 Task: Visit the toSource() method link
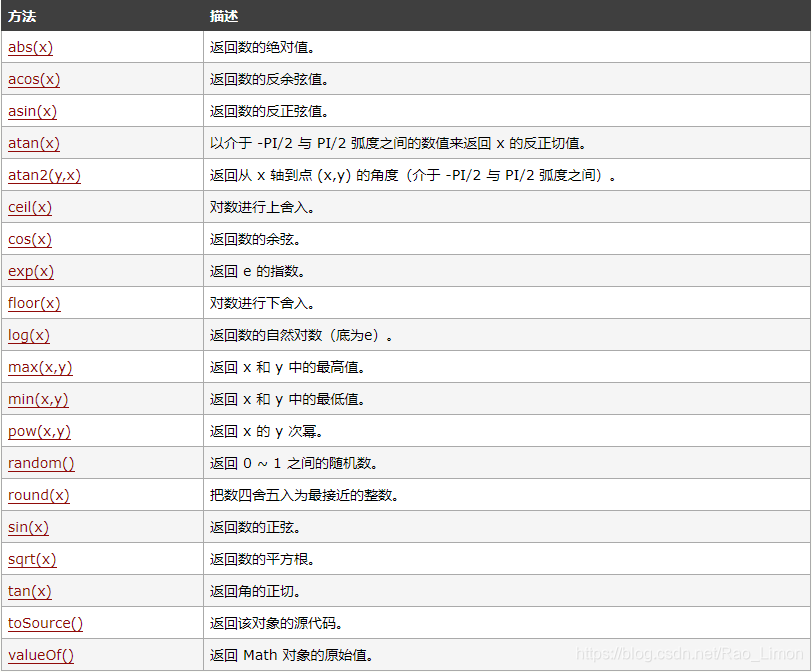coord(45,623)
